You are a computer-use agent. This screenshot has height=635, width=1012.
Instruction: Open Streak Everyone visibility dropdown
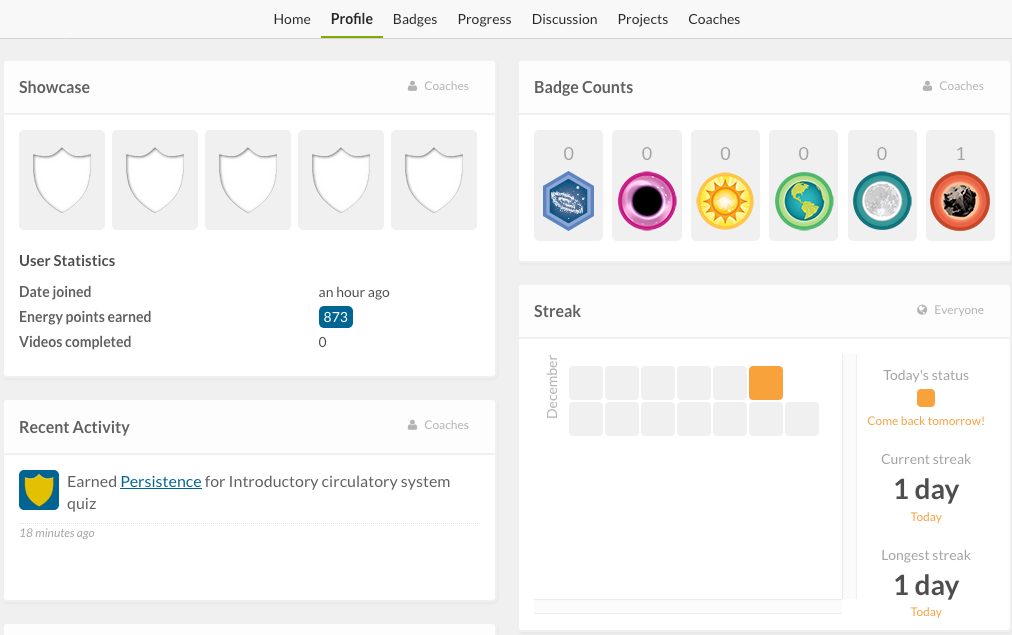(x=950, y=310)
